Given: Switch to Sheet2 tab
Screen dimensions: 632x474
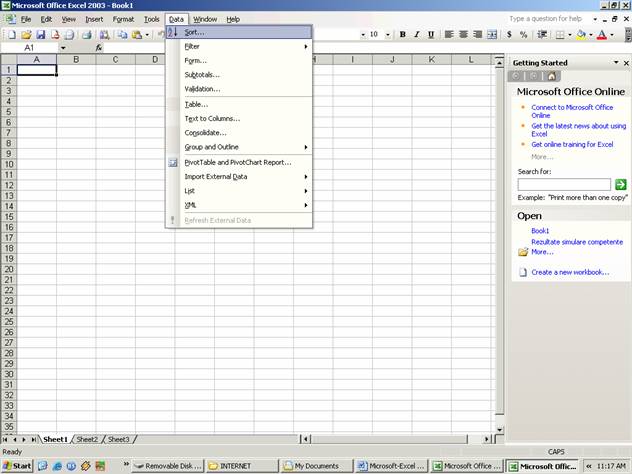Looking at the screenshot, I should (x=87, y=439).
